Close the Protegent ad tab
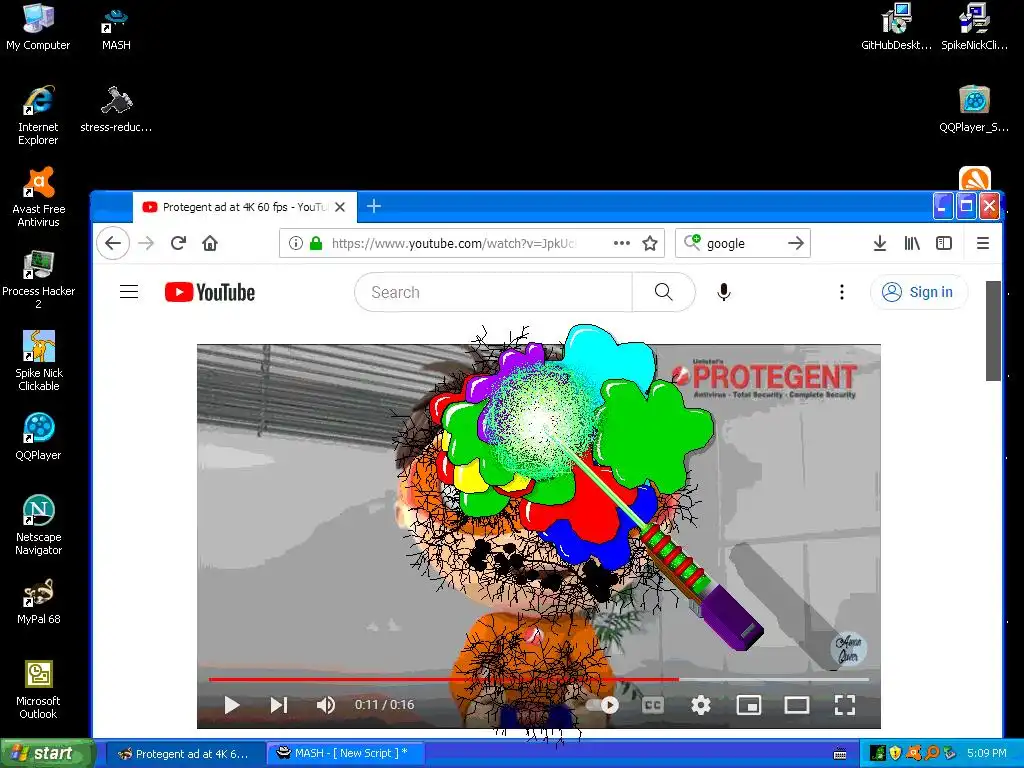 [x=340, y=207]
